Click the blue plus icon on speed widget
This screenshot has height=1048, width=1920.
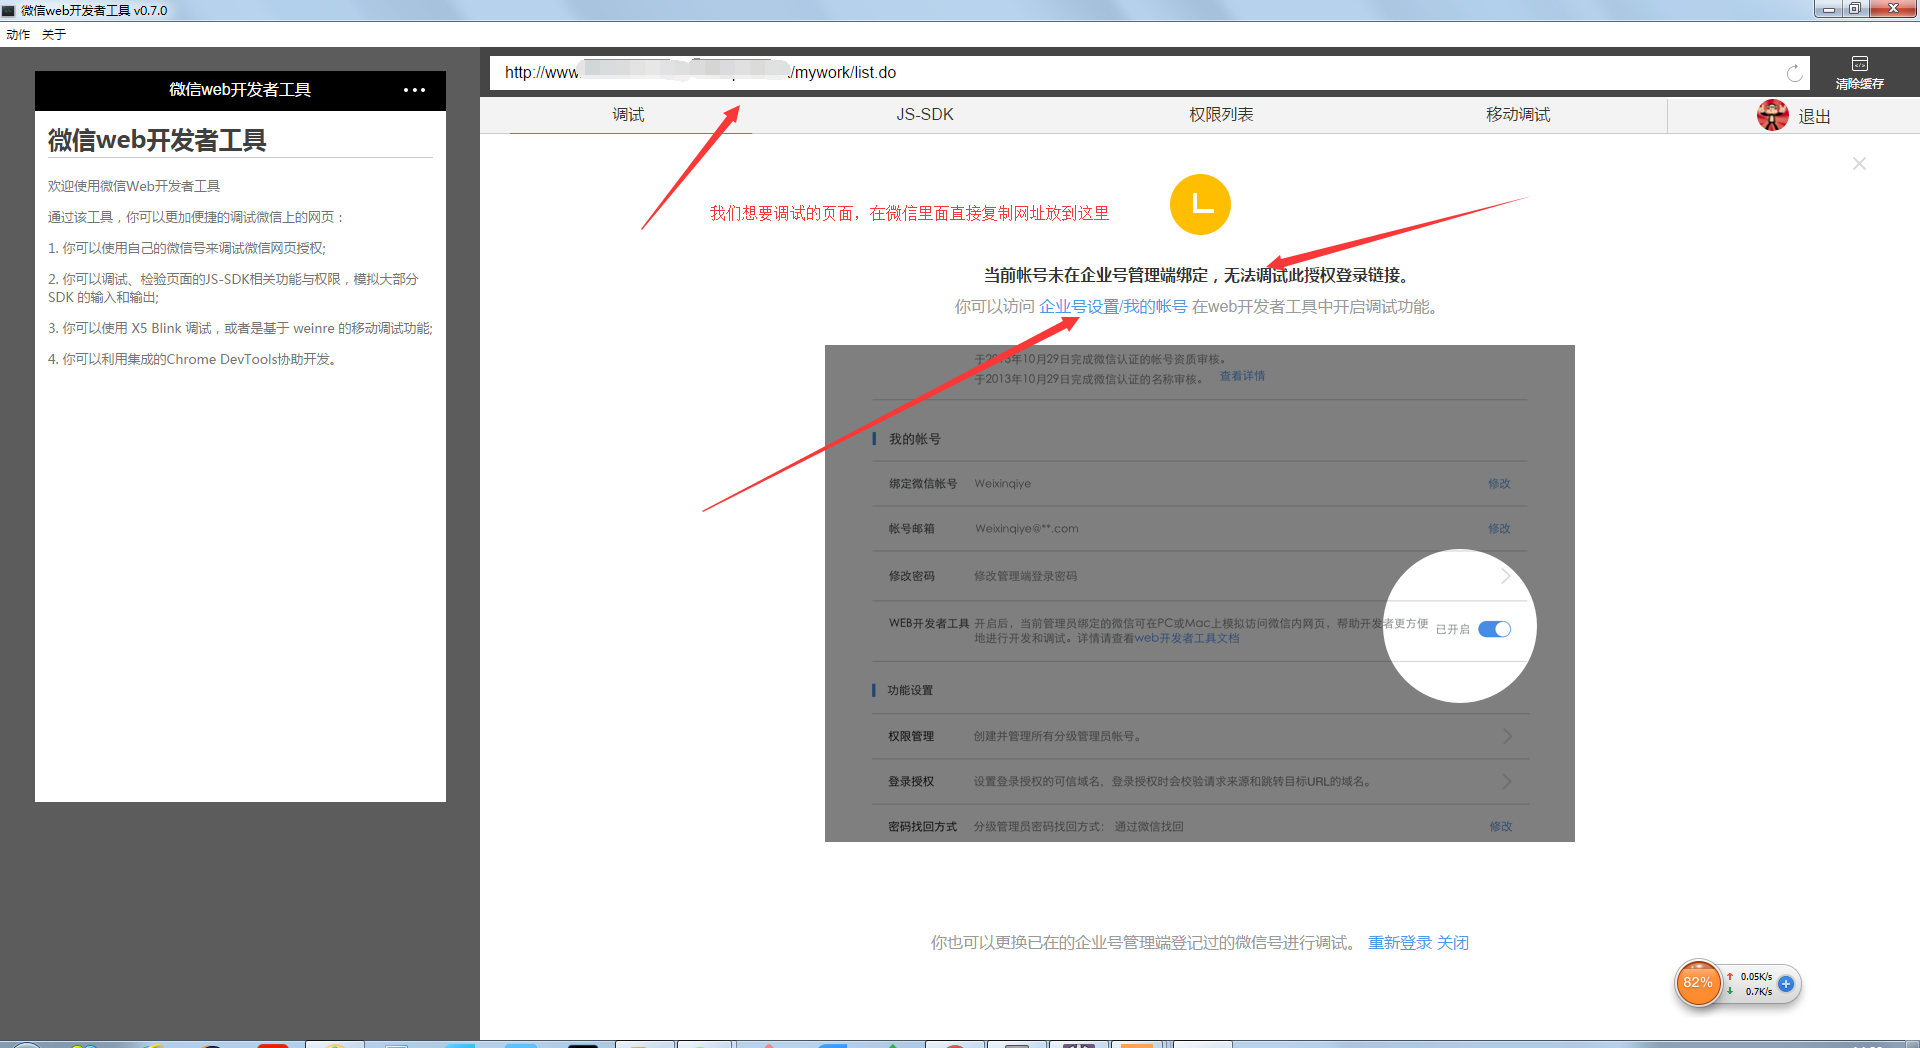(x=1786, y=984)
